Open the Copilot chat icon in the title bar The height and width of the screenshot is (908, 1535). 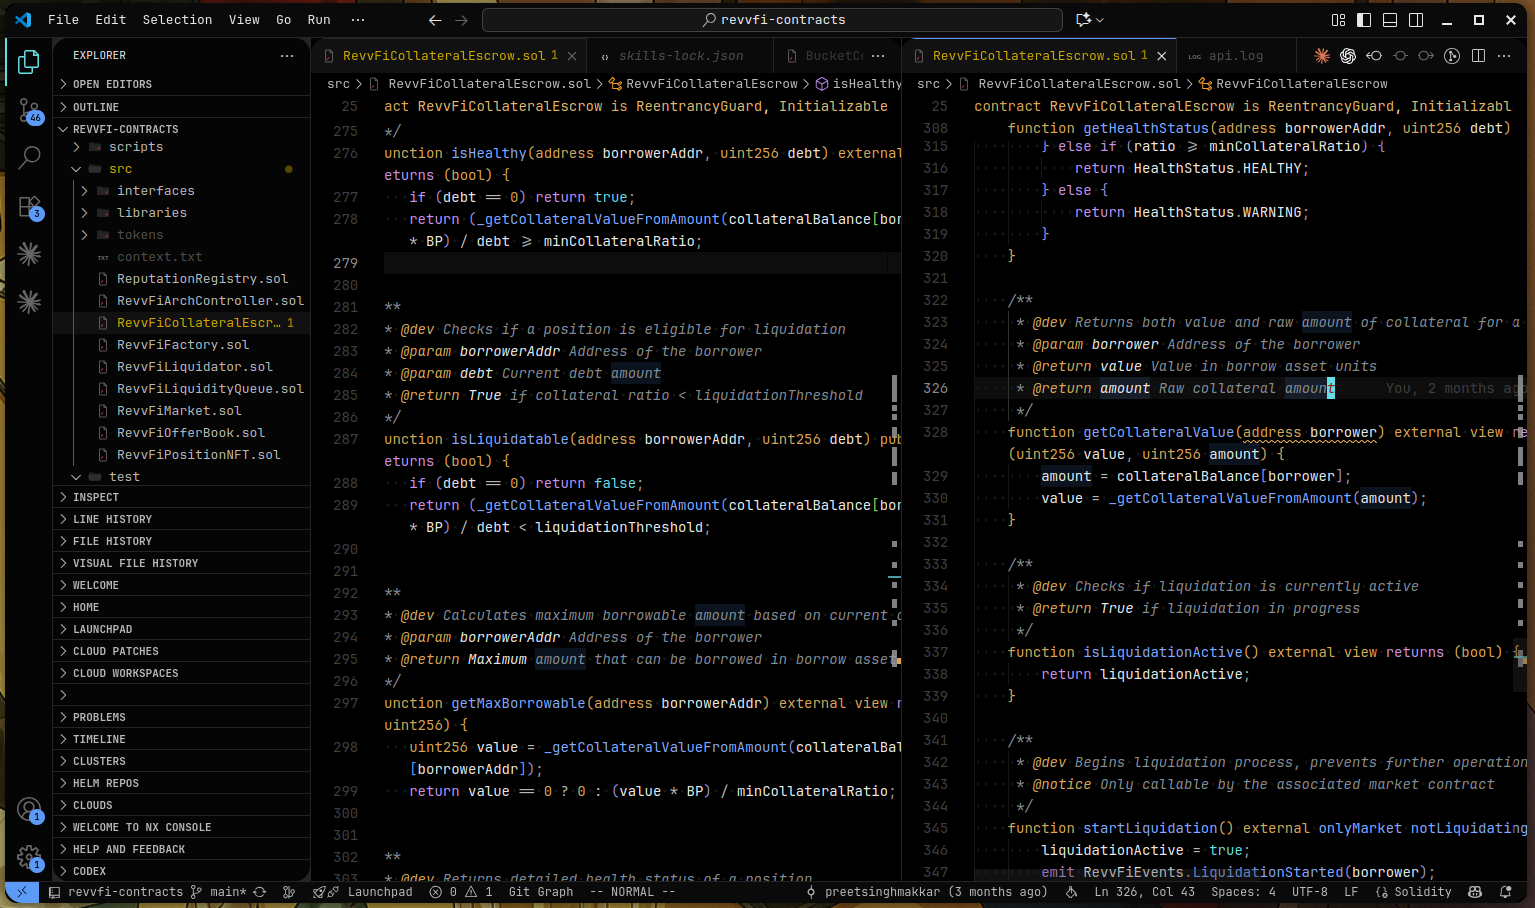1083,20
